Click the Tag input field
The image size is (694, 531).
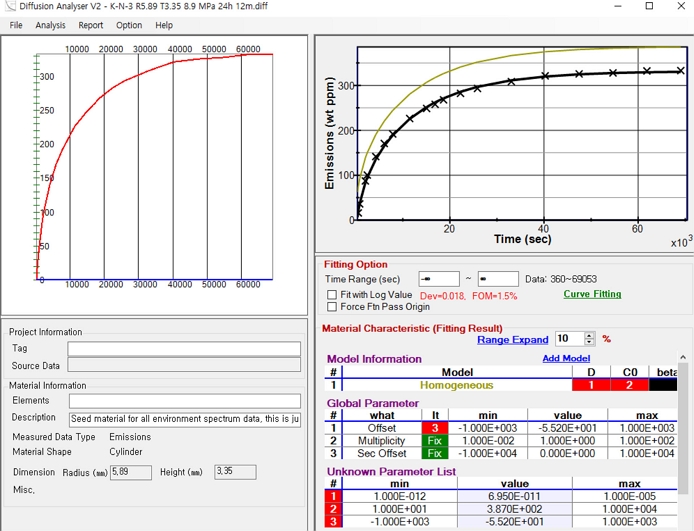184,349
